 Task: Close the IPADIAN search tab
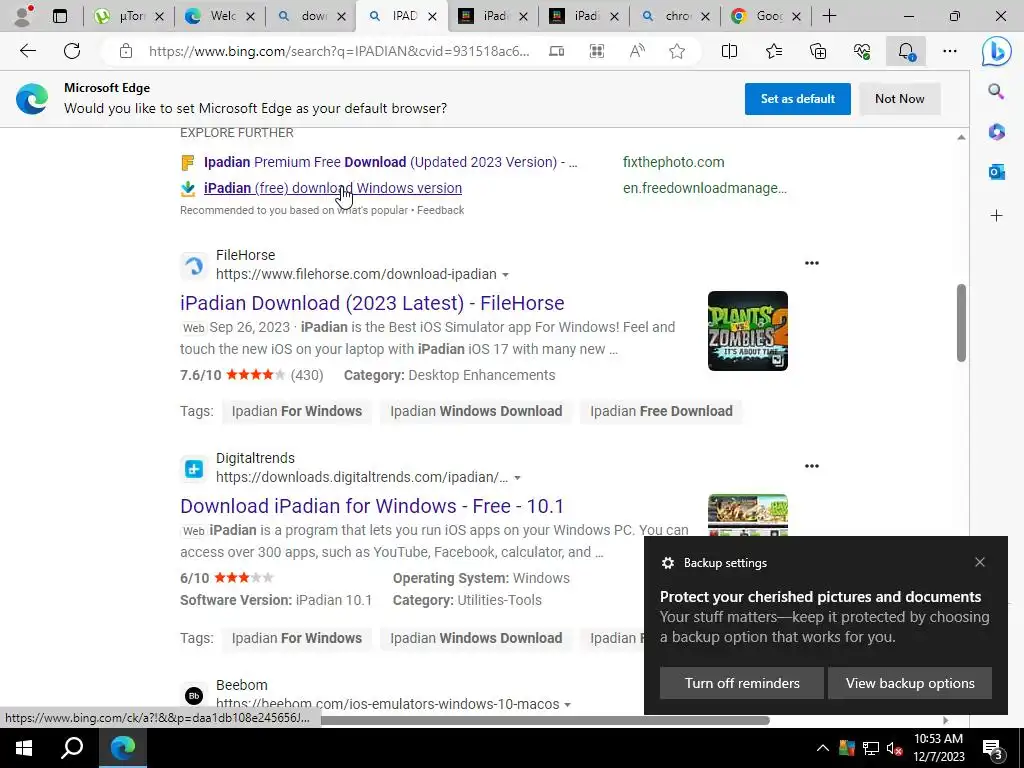point(432,17)
